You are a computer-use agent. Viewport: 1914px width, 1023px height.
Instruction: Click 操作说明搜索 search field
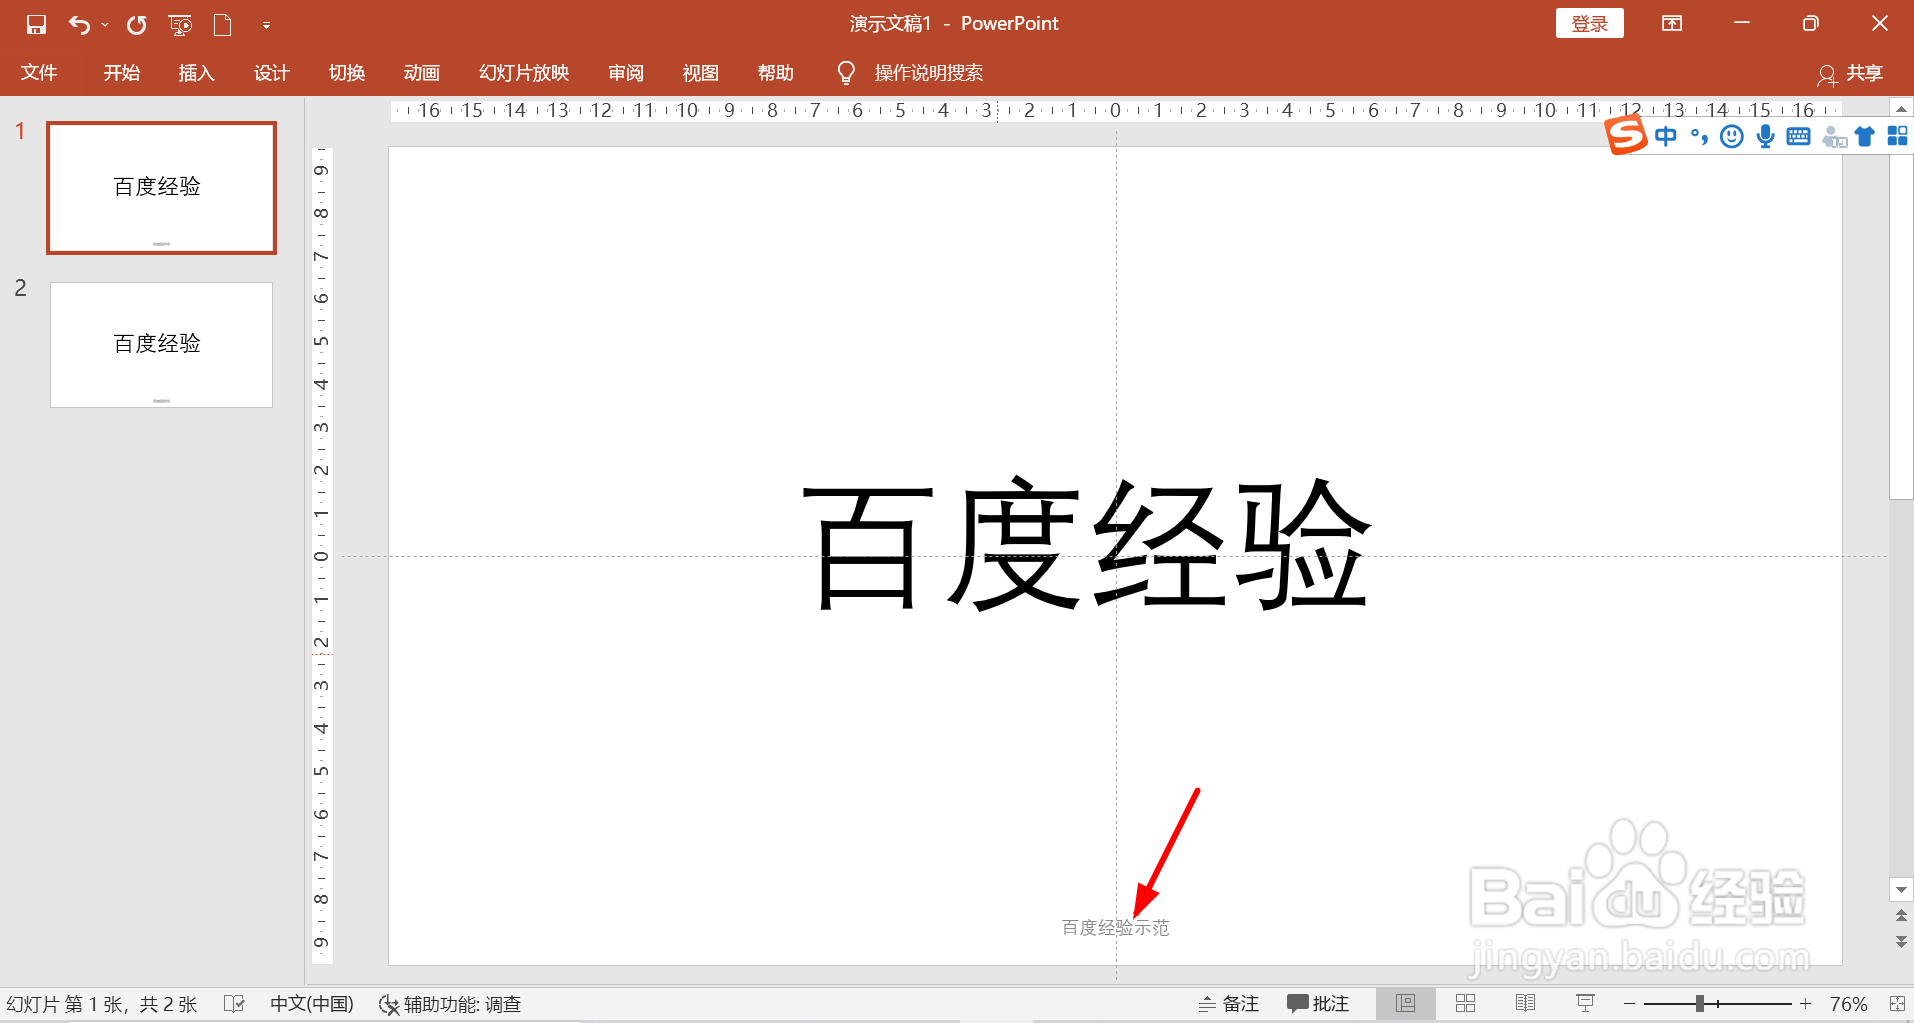[x=928, y=72]
